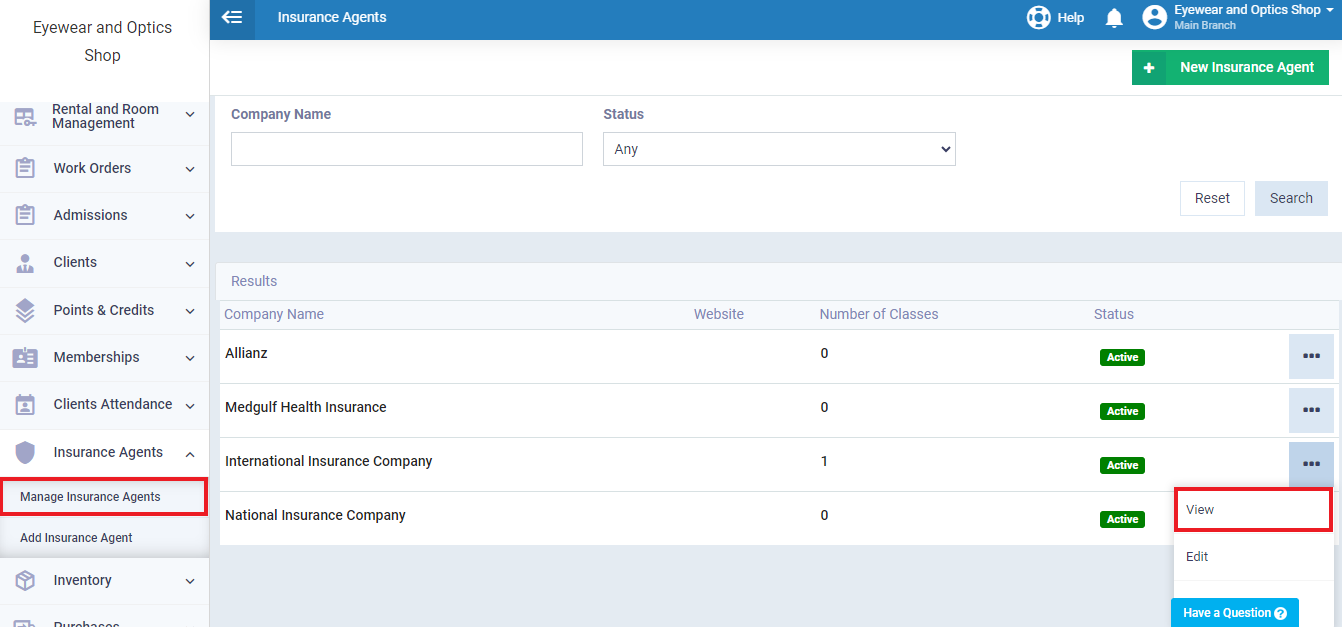Open the actions menu for Allianz
The width and height of the screenshot is (1342, 627).
[1311, 357]
